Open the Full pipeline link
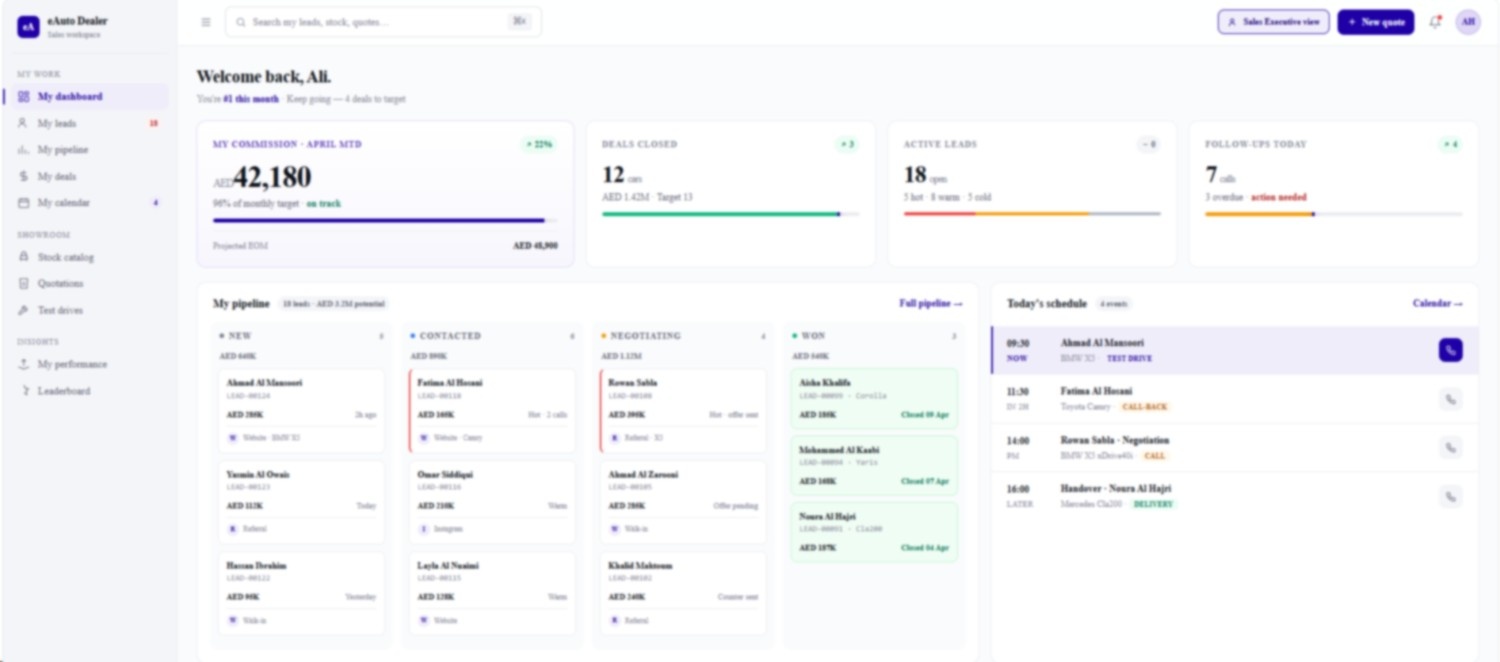The height and width of the screenshot is (662, 1500). (x=931, y=303)
